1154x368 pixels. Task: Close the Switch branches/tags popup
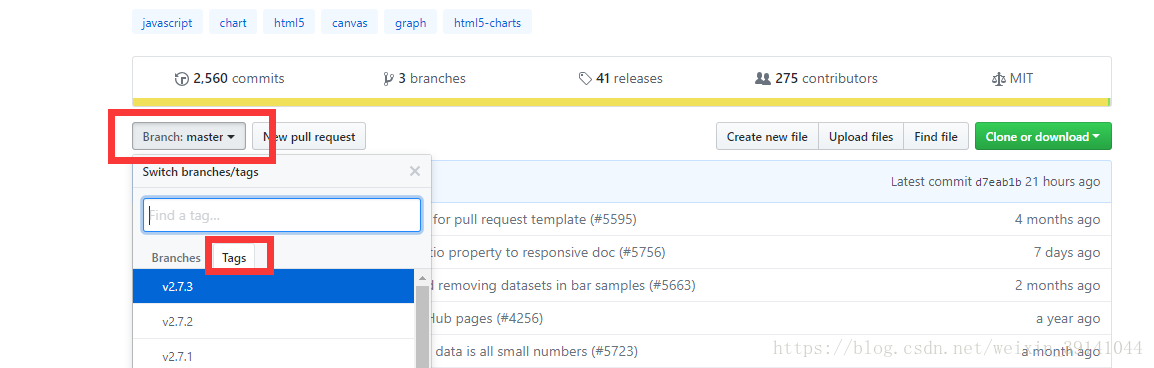click(x=415, y=171)
